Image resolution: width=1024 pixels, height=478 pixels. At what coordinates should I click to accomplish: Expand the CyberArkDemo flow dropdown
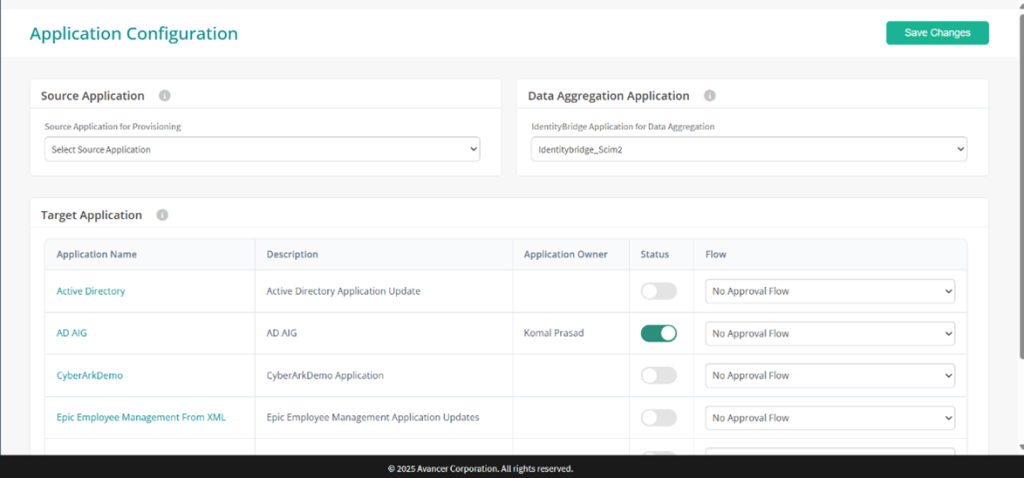(830, 375)
